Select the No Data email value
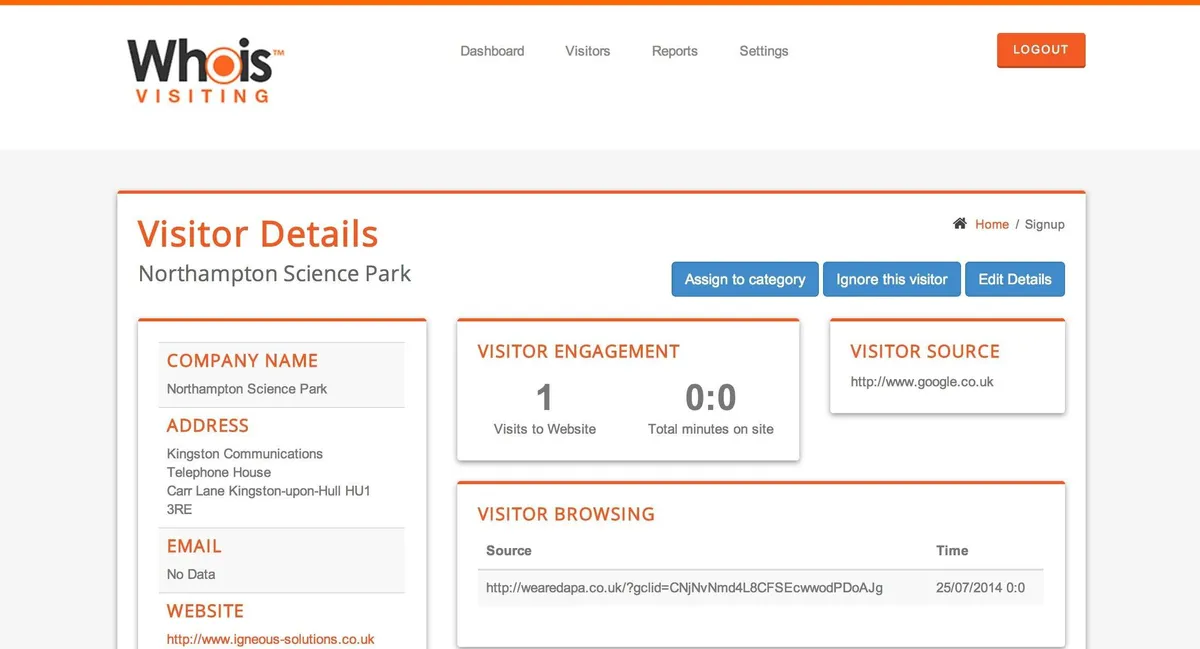1200x649 pixels. 191,574
